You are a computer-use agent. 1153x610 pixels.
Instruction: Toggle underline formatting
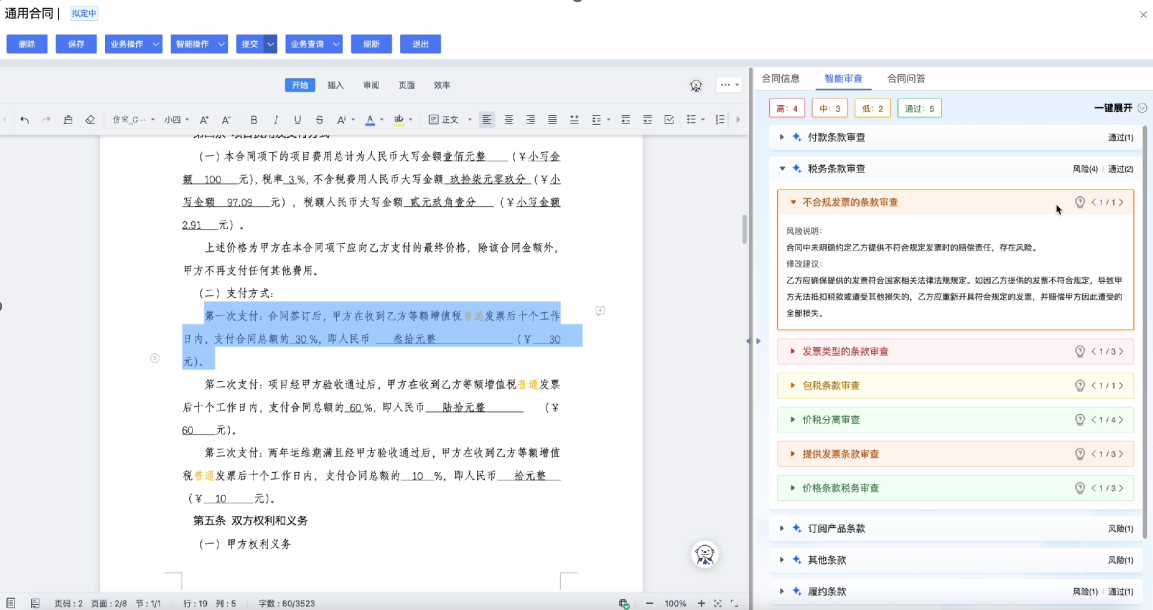click(x=297, y=120)
